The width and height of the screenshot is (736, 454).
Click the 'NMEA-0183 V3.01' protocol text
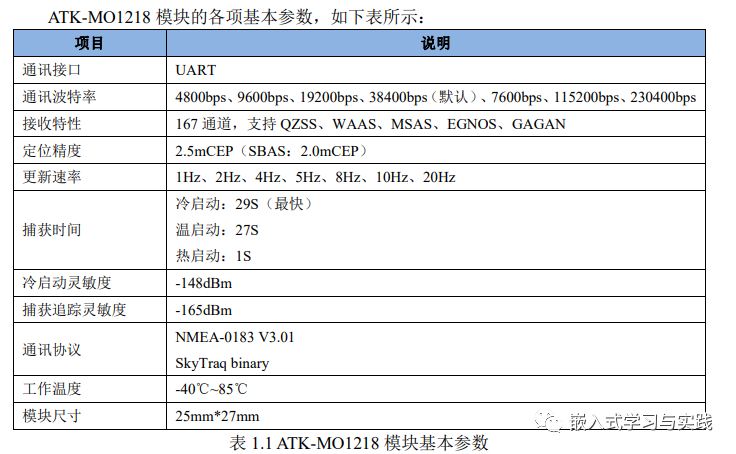235,337
